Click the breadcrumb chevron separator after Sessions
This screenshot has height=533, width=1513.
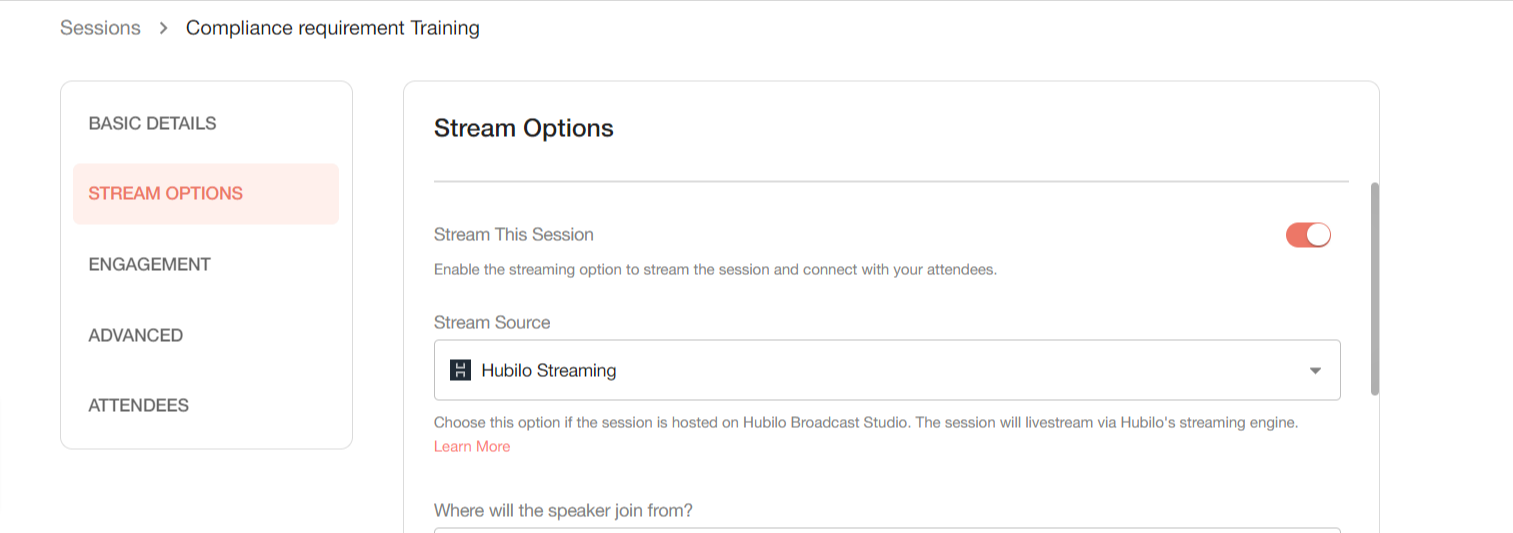pos(164,28)
